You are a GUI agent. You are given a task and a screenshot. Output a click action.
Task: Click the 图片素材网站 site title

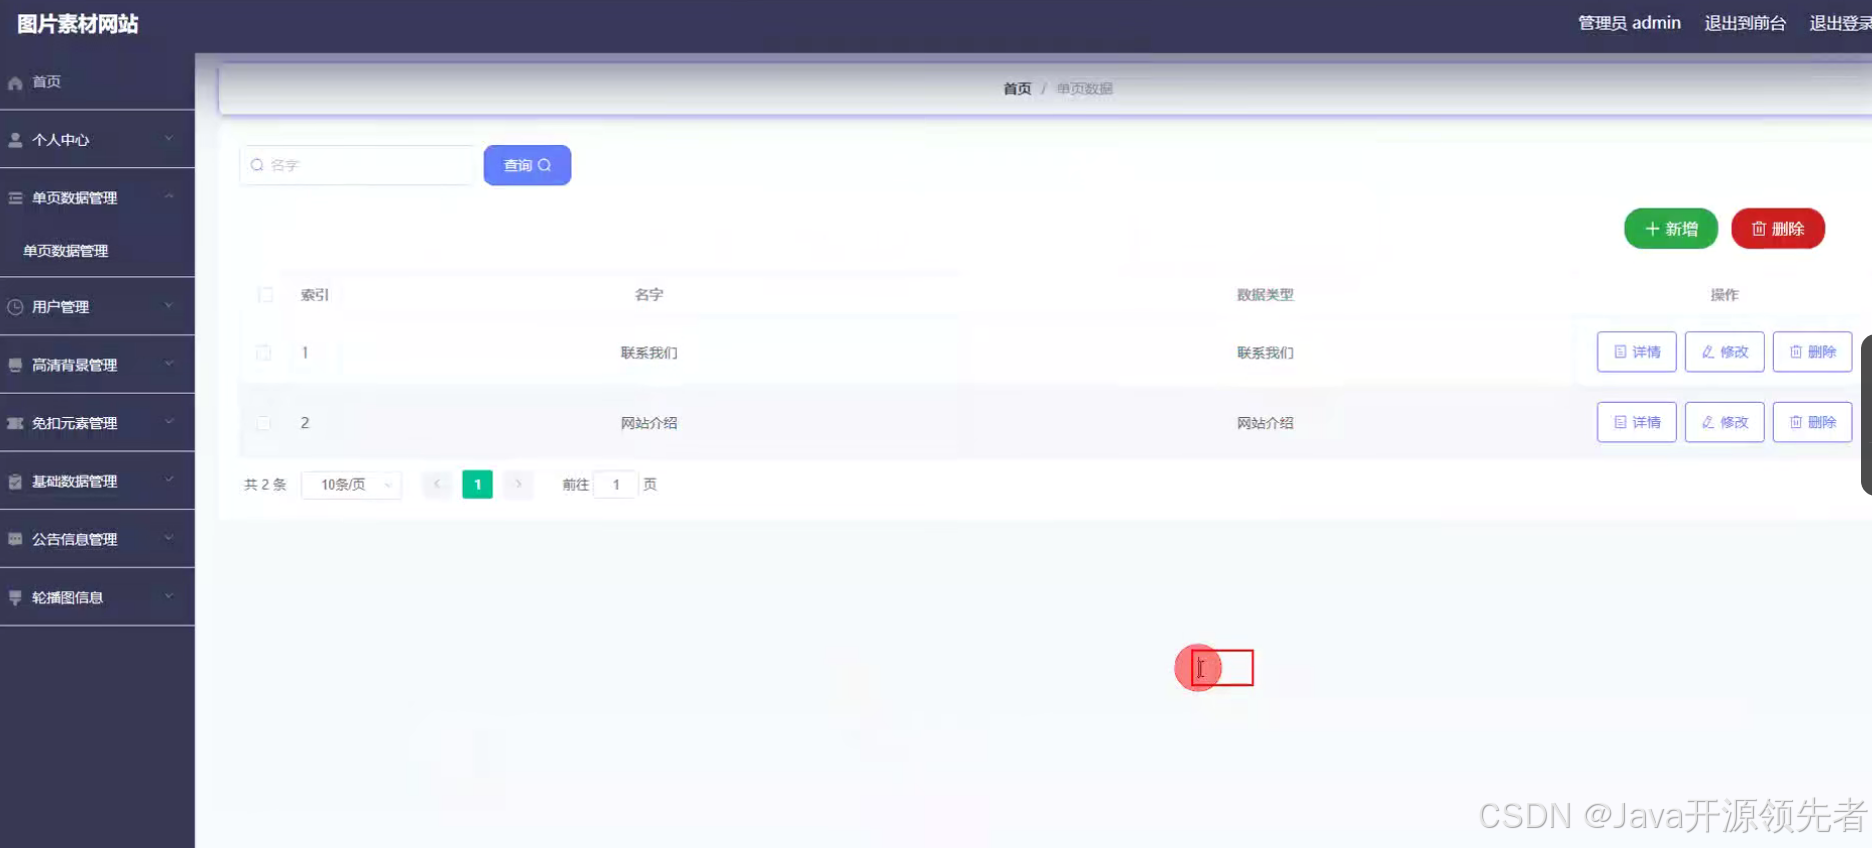pyautogui.click(x=78, y=24)
